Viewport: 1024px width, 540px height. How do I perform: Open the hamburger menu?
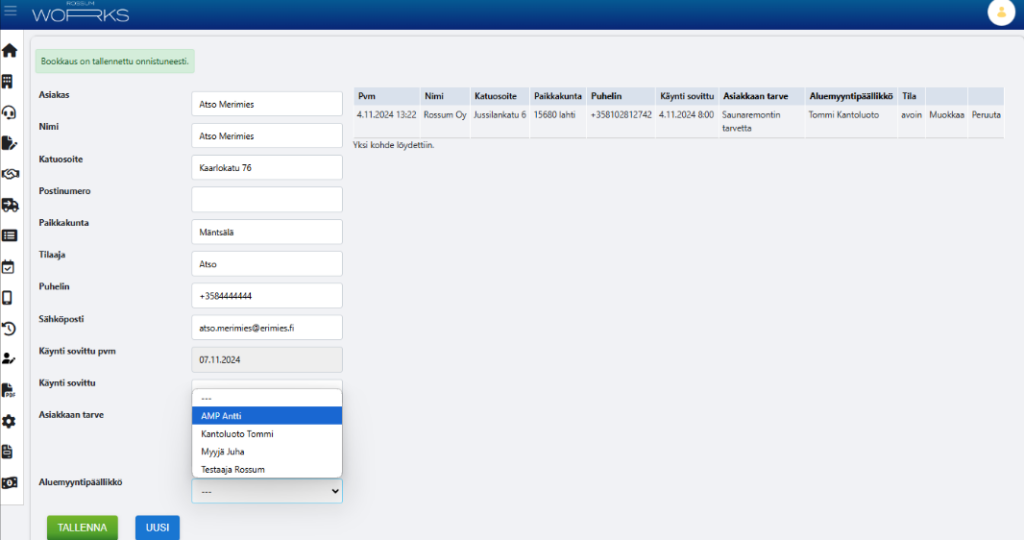10,11
